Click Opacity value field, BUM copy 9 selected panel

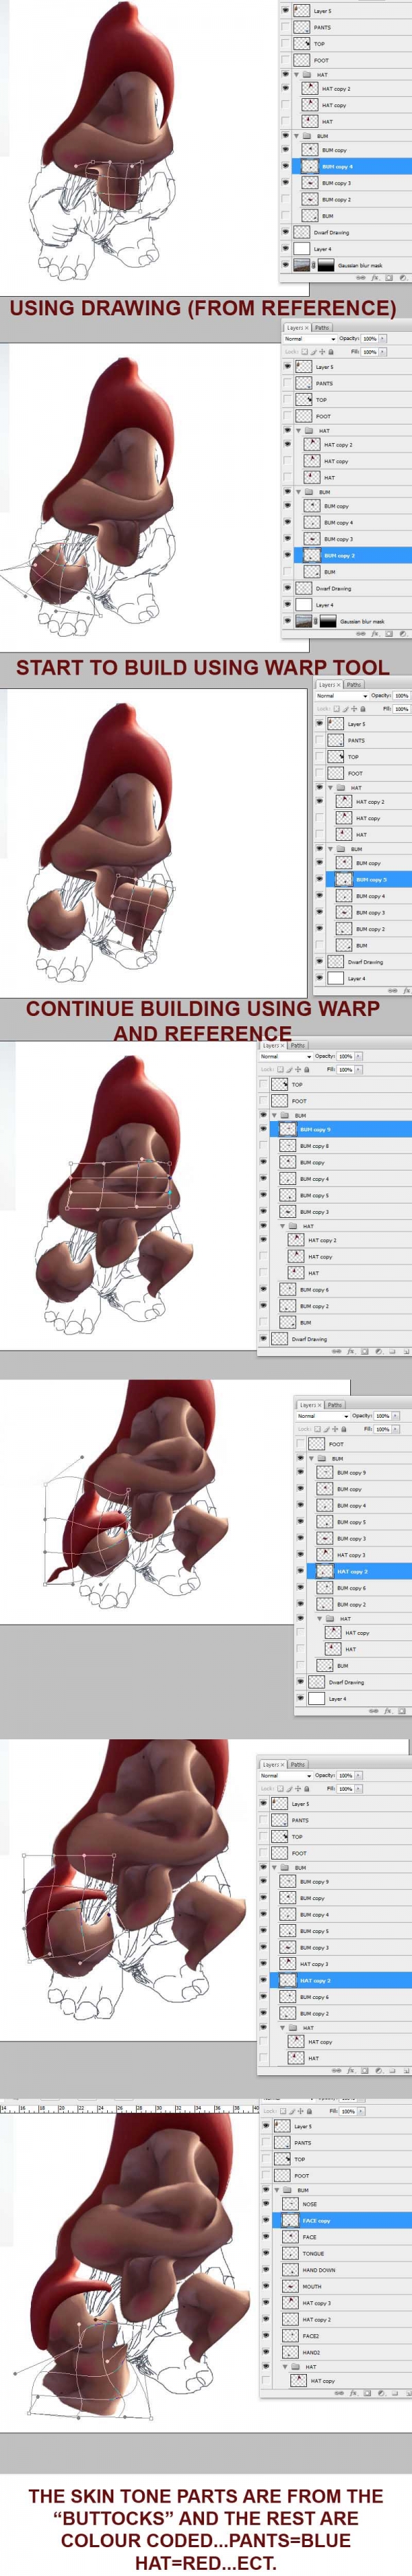346,1057
